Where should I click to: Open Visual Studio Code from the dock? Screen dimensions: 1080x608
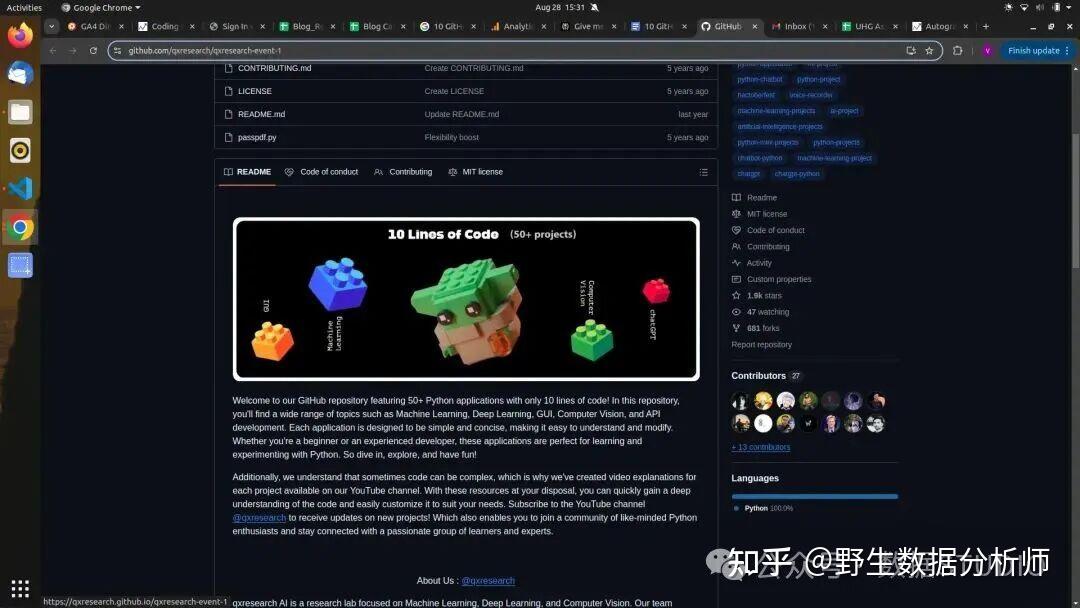coord(20,188)
